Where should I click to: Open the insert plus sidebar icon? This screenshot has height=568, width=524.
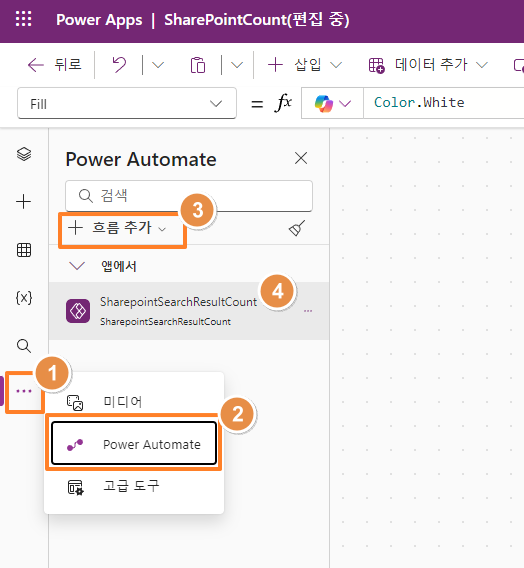pos(24,201)
